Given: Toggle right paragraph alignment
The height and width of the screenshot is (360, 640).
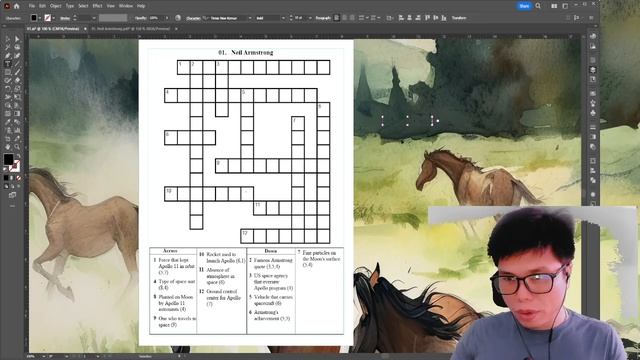Looking at the screenshot, I should [352, 18].
